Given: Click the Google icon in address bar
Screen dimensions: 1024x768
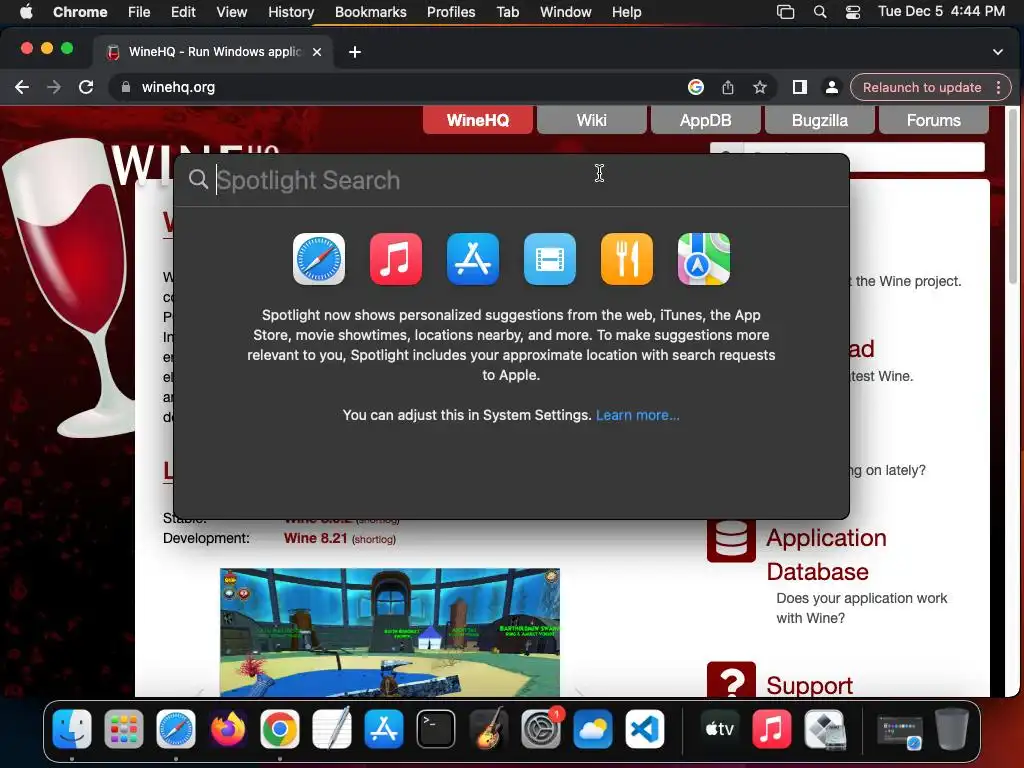Looking at the screenshot, I should (696, 87).
